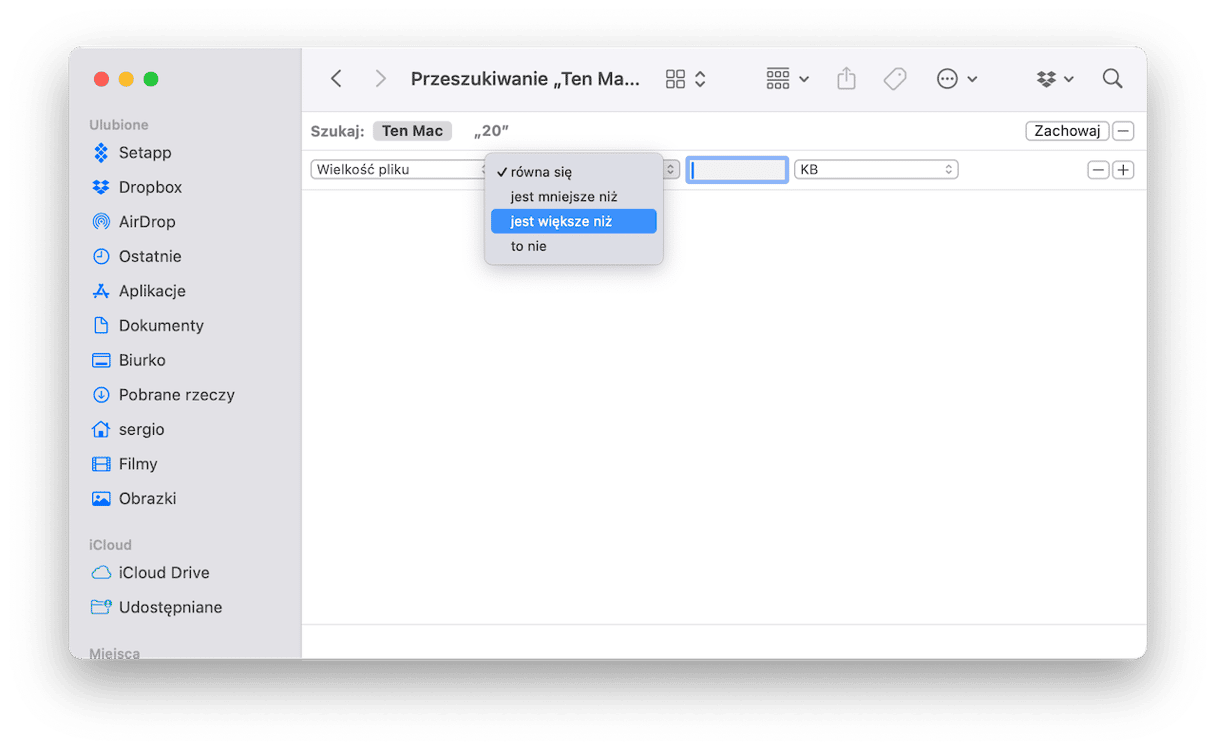
Task: Click the search magnifier icon
Action: (x=1112, y=79)
